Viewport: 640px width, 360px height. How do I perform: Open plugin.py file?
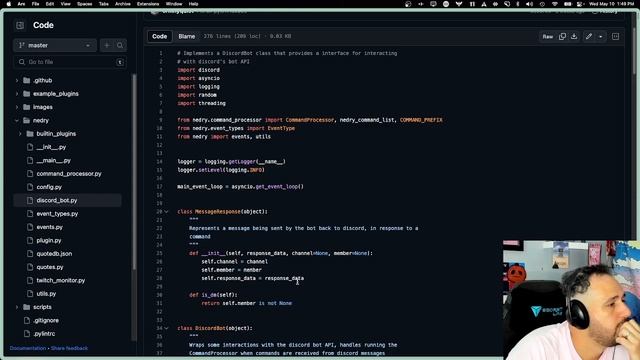click(49, 240)
